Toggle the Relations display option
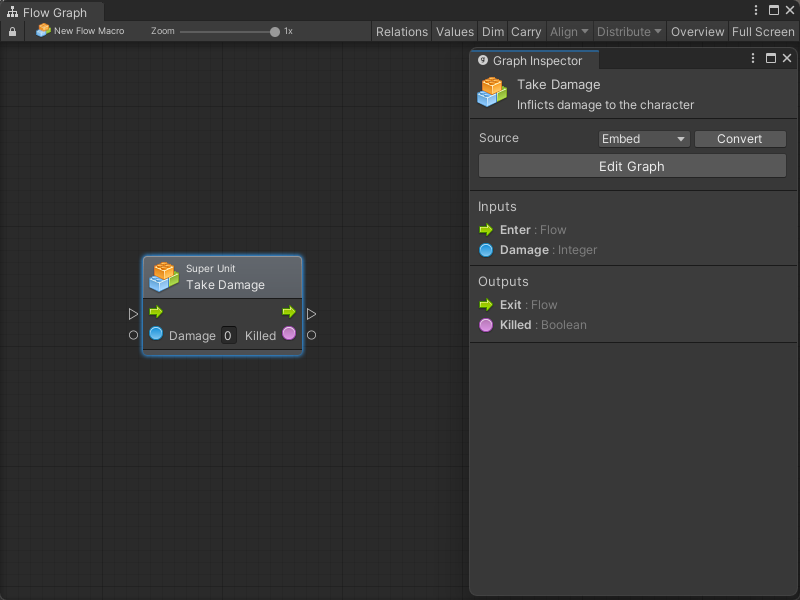 402,32
